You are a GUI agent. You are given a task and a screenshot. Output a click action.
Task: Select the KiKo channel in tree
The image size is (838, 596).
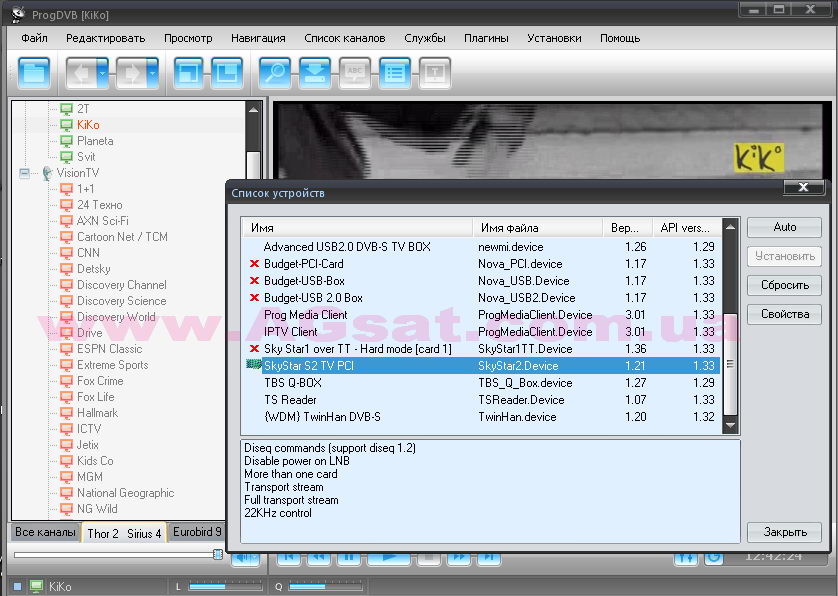pyautogui.click(x=88, y=125)
